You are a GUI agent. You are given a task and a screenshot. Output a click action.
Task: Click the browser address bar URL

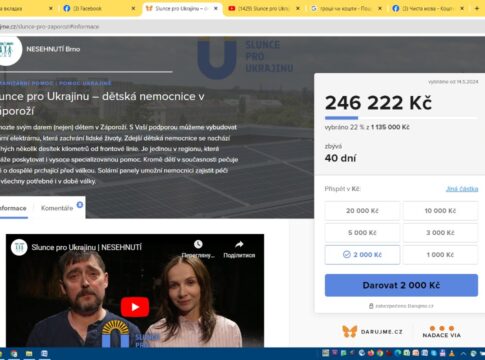(x=49, y=27)
